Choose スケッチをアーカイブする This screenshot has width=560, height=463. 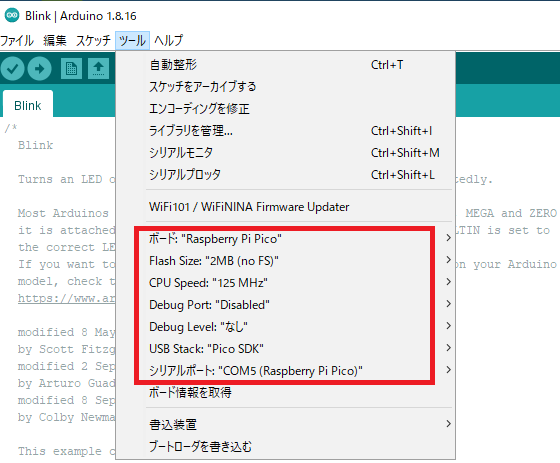285,86
